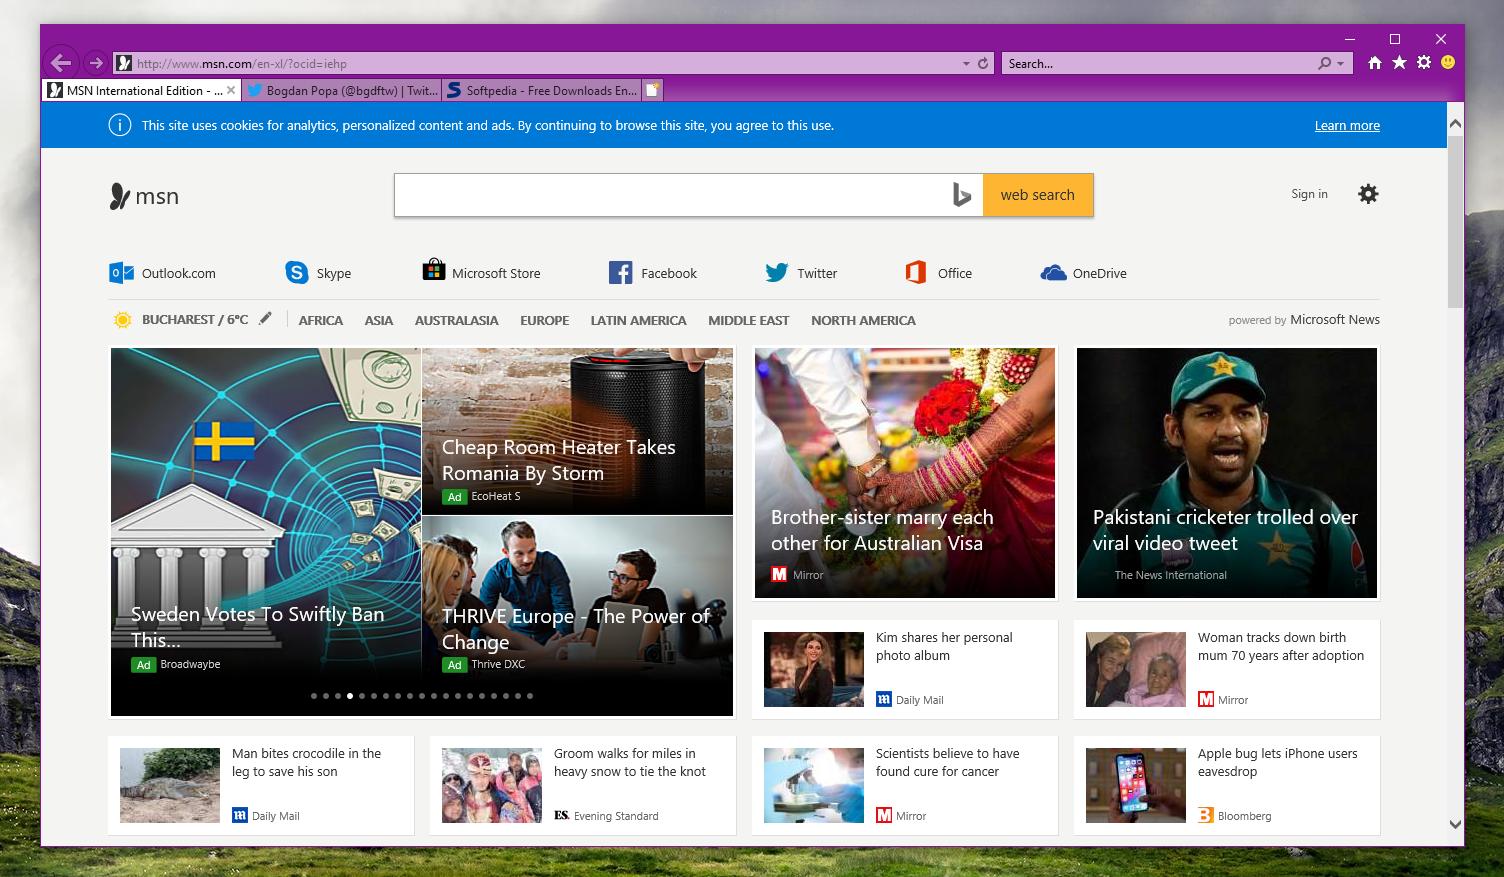Refresh the page using the reload icon

point(983,63)
